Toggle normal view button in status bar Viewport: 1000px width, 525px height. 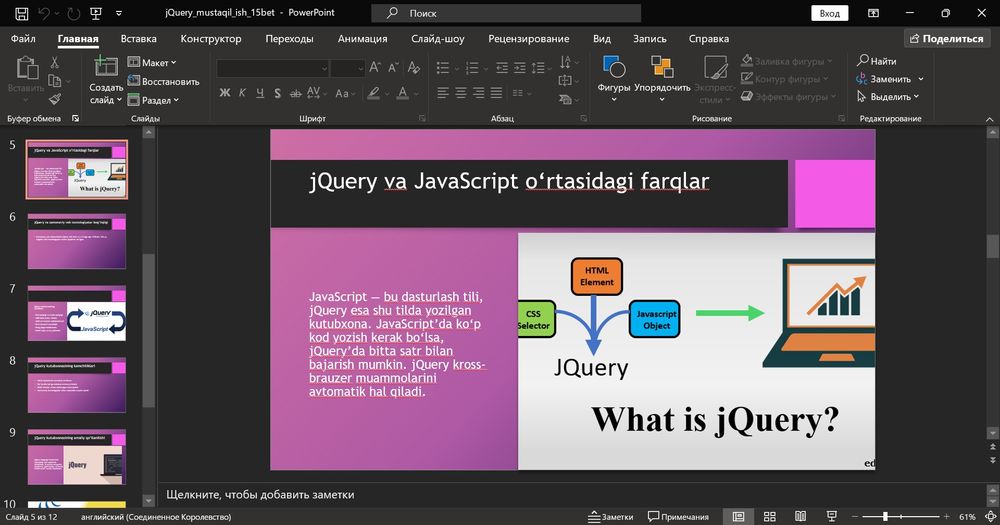click(x=739, y=517)
